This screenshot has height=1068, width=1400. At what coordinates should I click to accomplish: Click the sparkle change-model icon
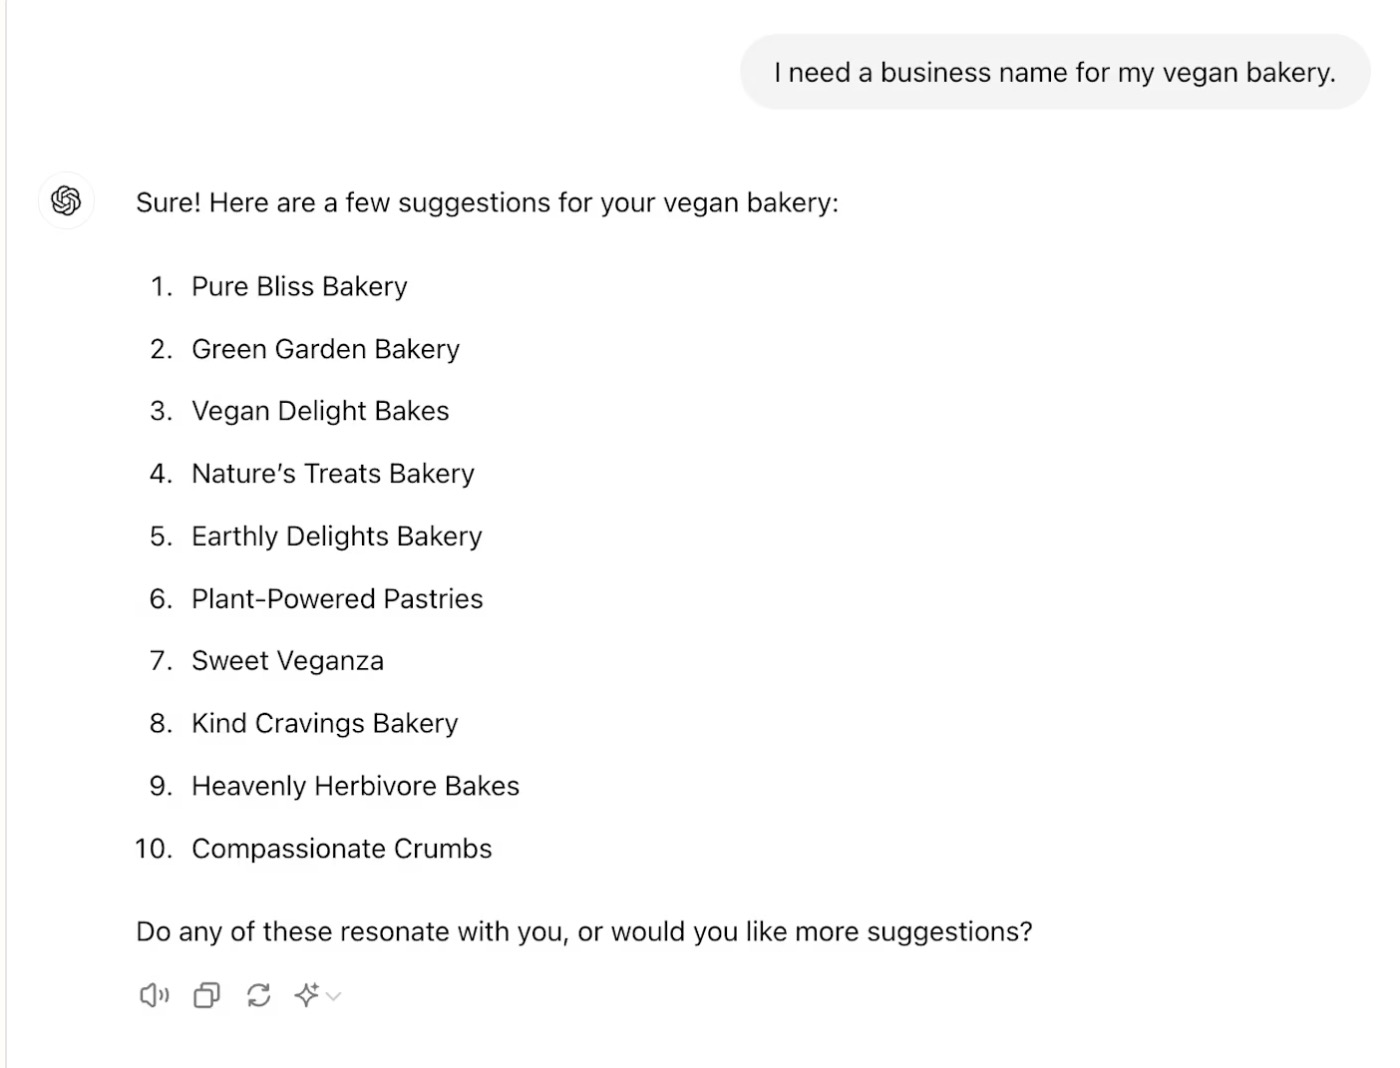pyautogui.click(x=307, y=994)
